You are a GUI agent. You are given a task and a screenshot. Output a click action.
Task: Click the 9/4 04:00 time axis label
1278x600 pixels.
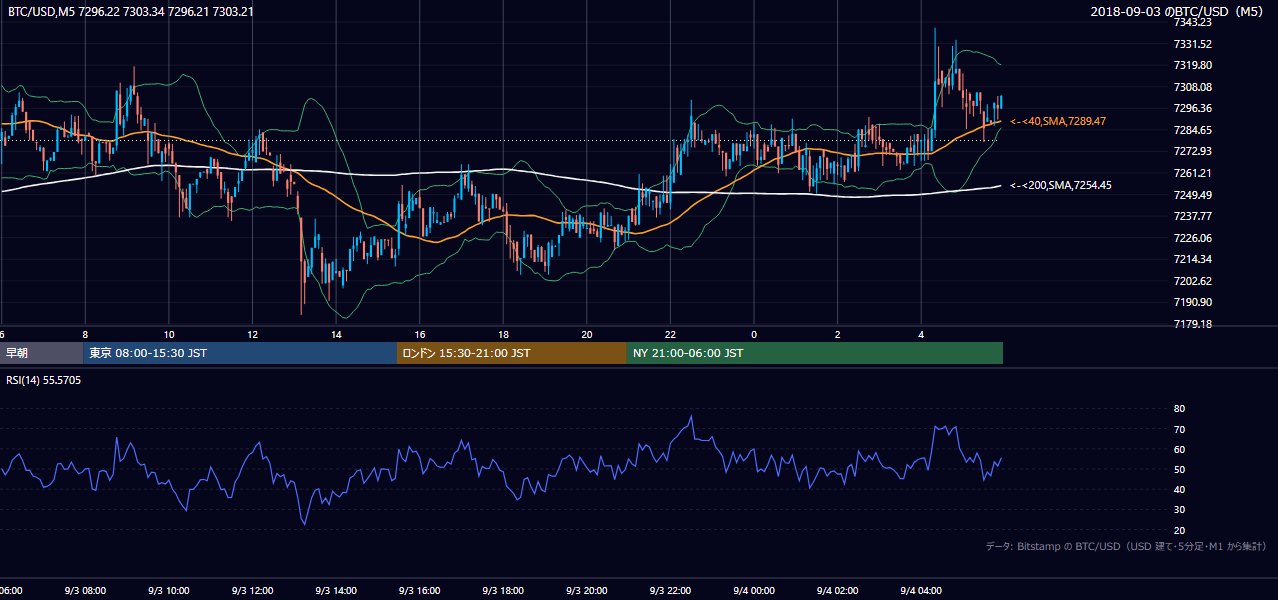920,591
